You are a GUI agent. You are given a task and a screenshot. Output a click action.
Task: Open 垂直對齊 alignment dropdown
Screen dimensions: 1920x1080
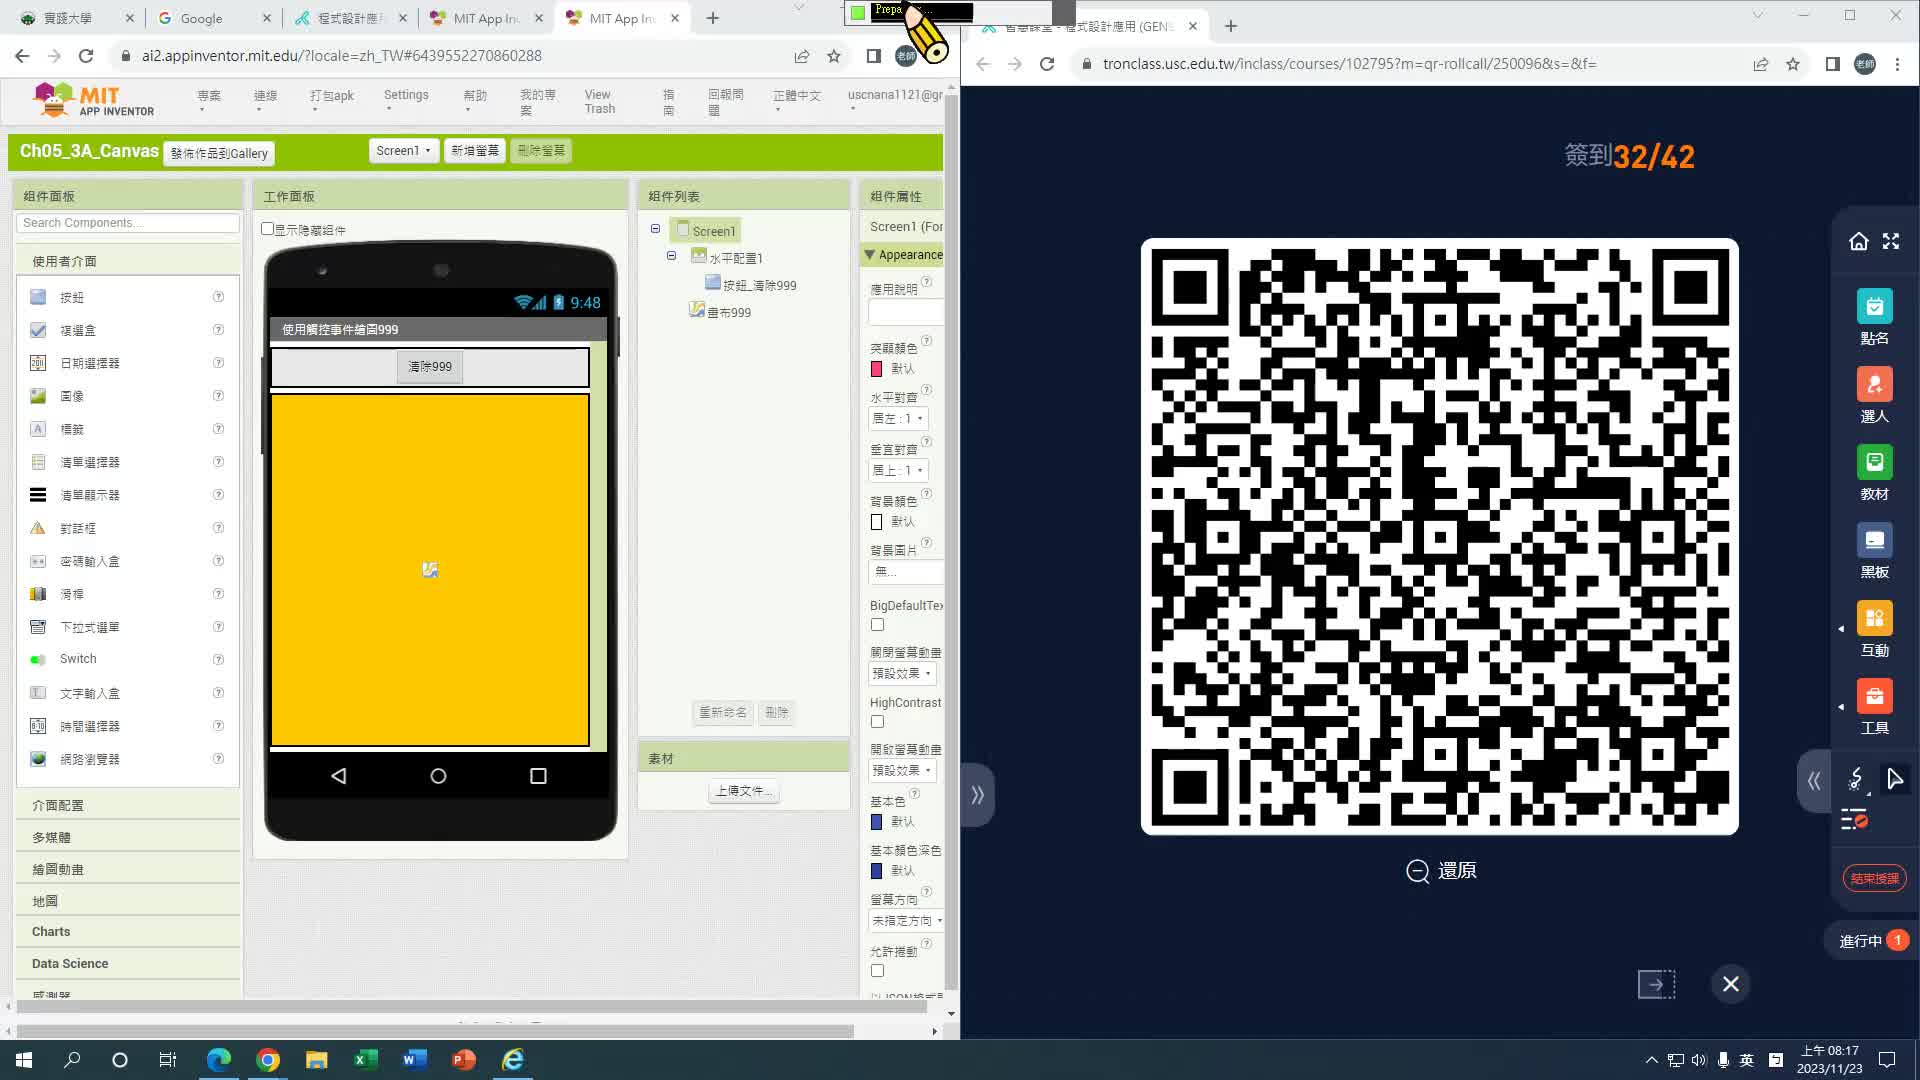click(898, 470)
